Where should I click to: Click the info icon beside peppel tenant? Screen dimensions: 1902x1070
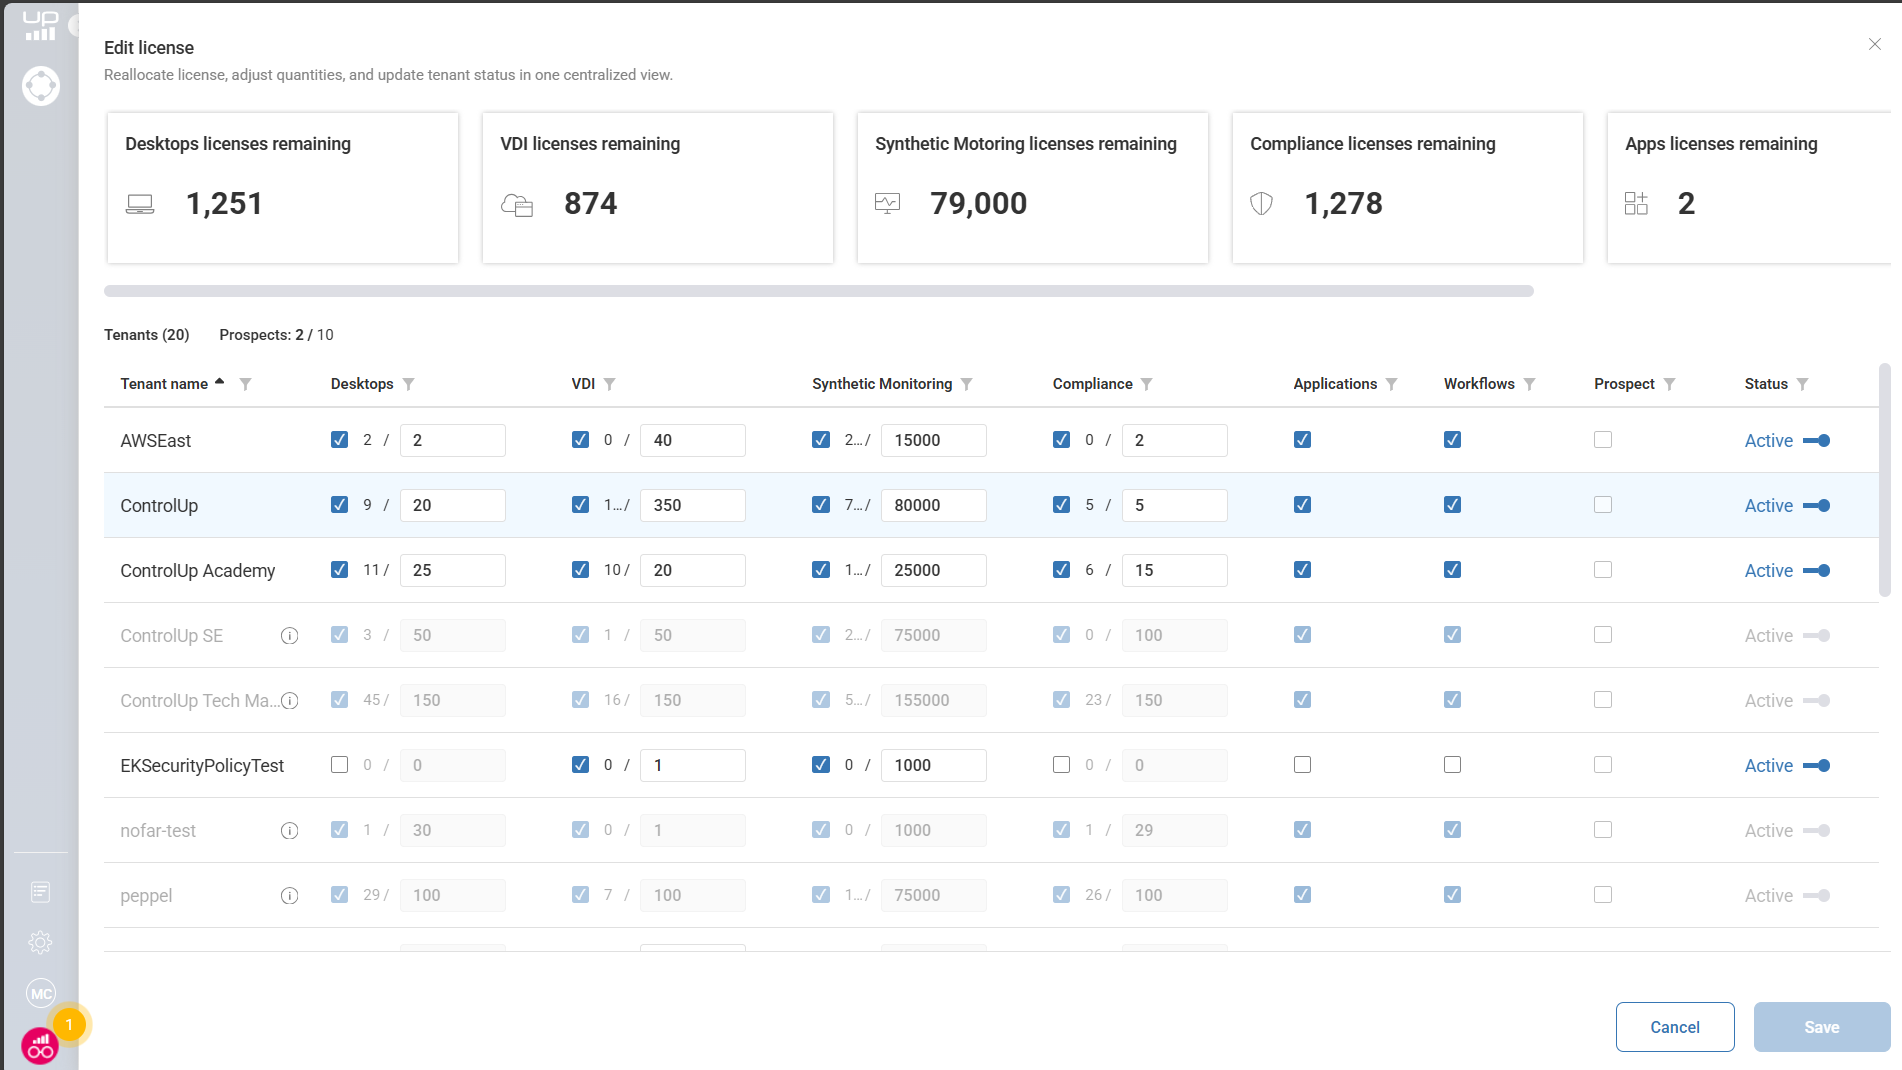tap(289, 896)
